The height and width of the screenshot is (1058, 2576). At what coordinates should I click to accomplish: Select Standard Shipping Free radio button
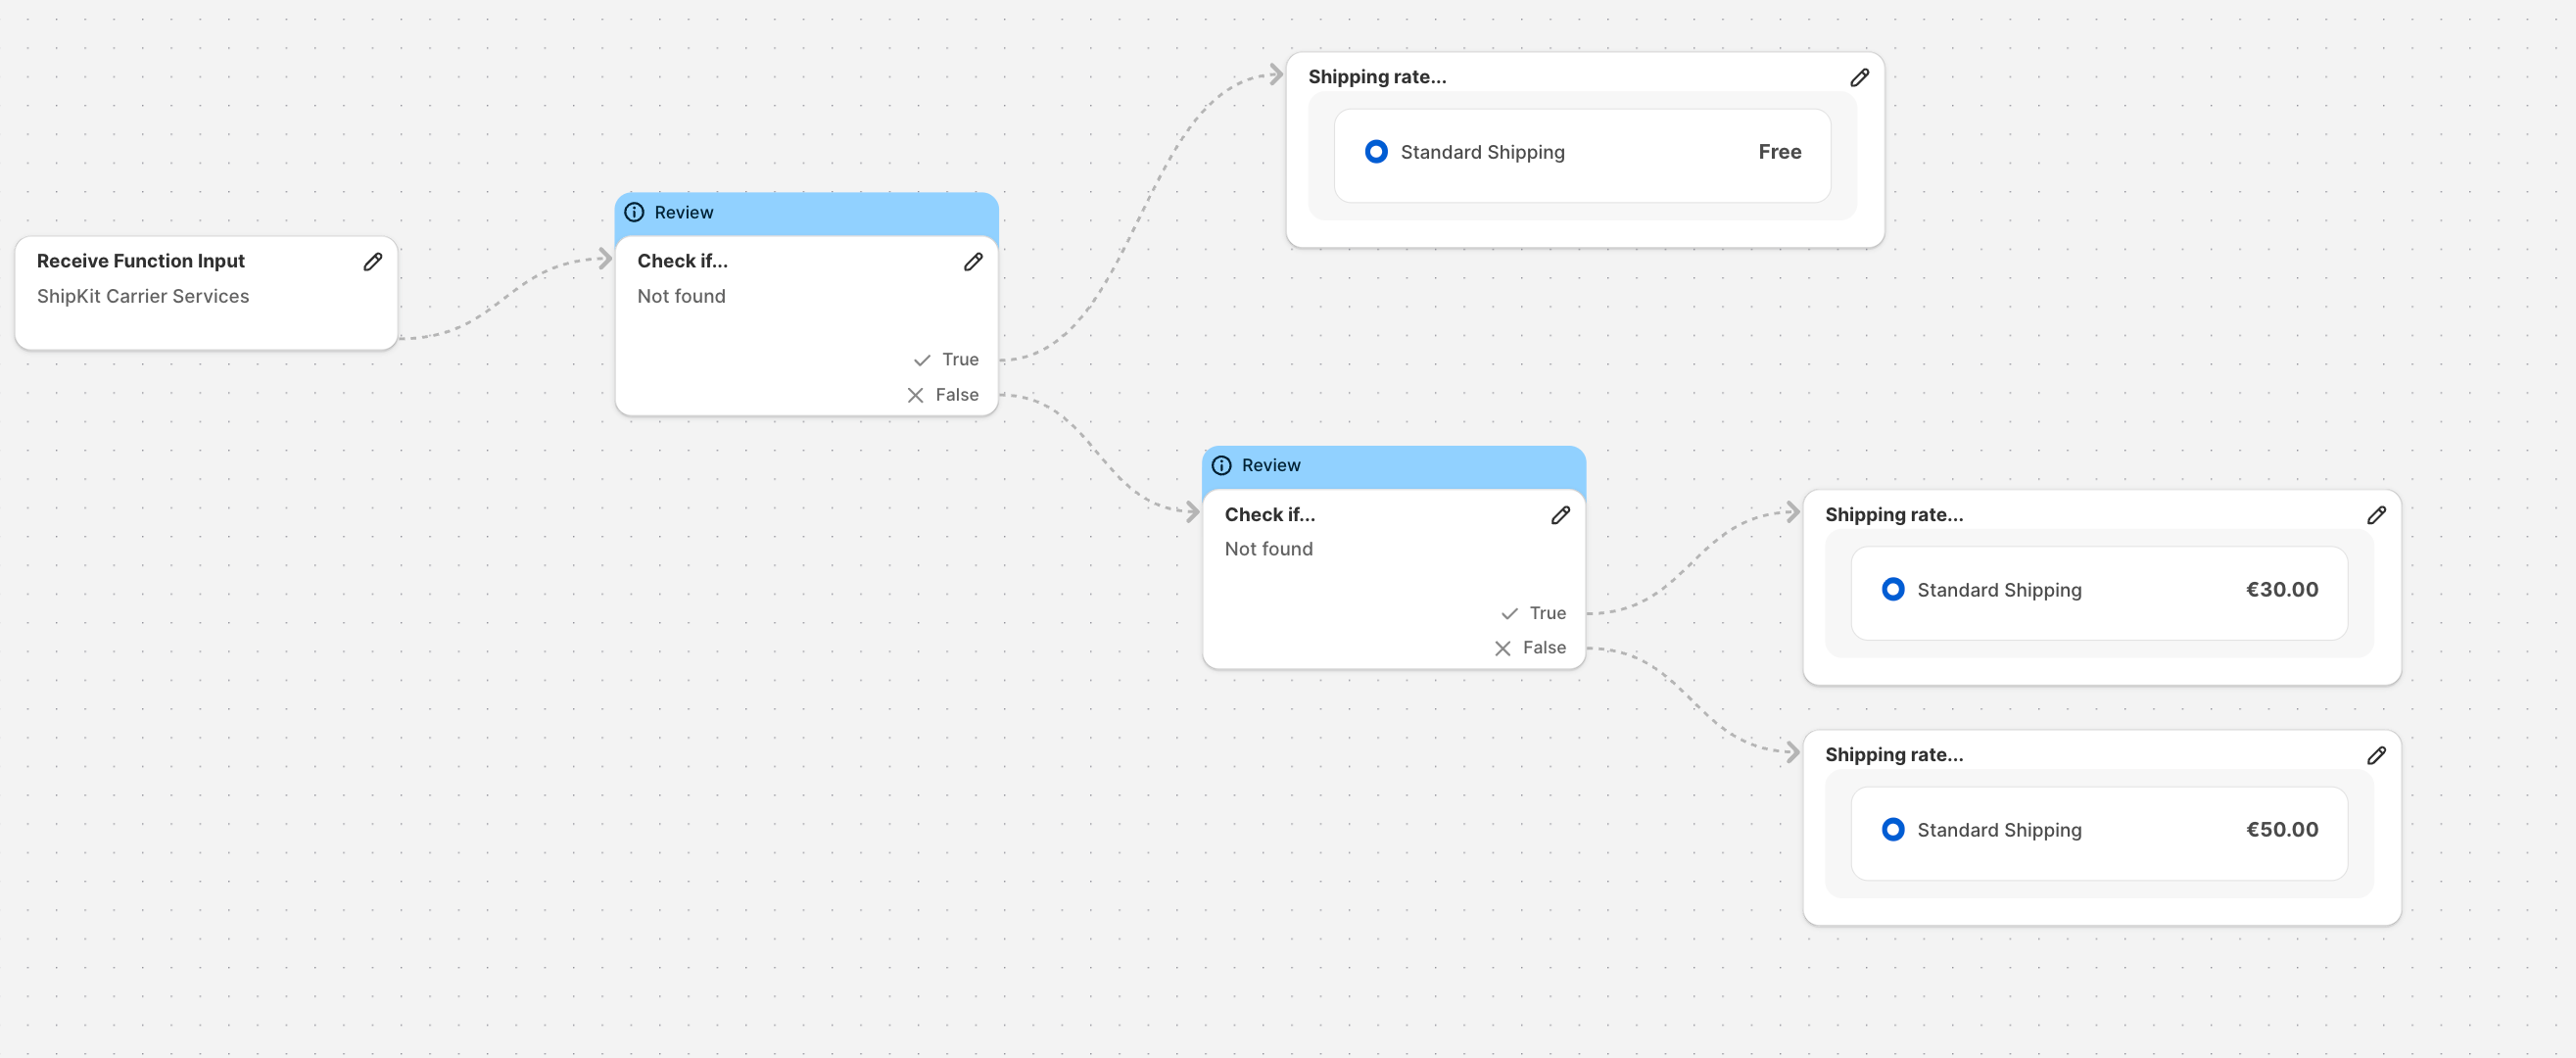tap(1375, 152)
